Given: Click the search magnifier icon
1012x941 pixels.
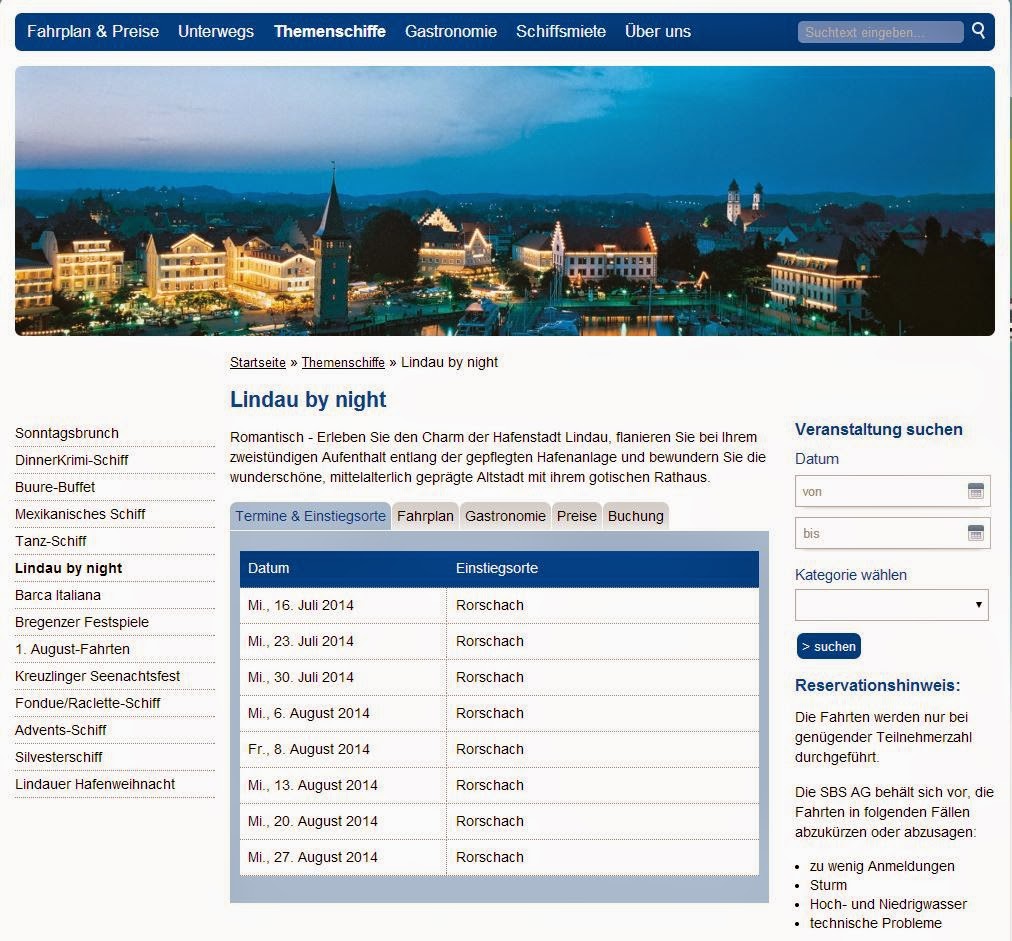Looking at the screenshot, I should (979, 31).
